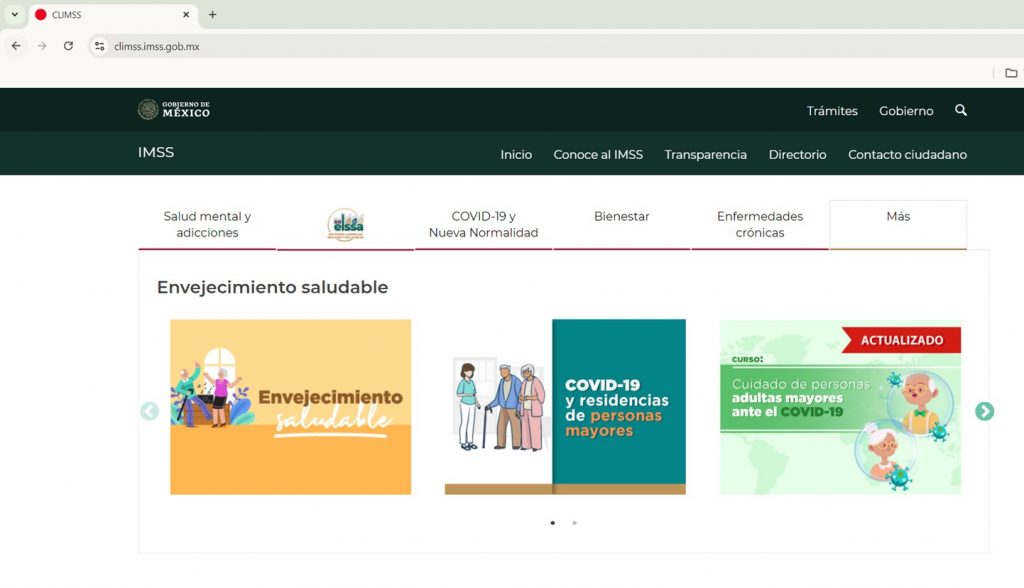Click the carousel next arrow
The width and height of the screenshot is (1024, 588).
(x=984, y=411)
